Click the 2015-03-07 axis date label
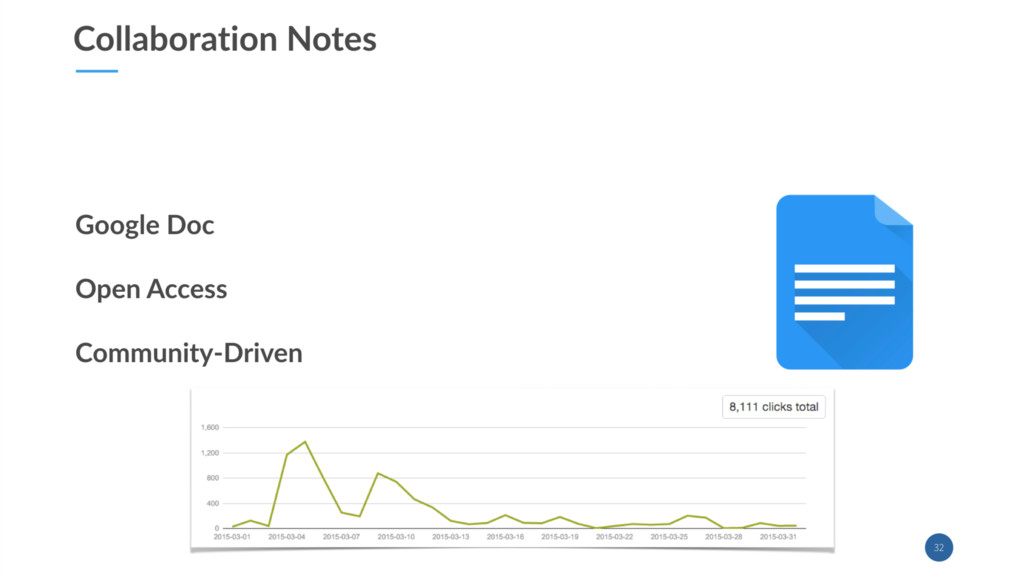The image size is (1024, 576). (x=341, y=537)
